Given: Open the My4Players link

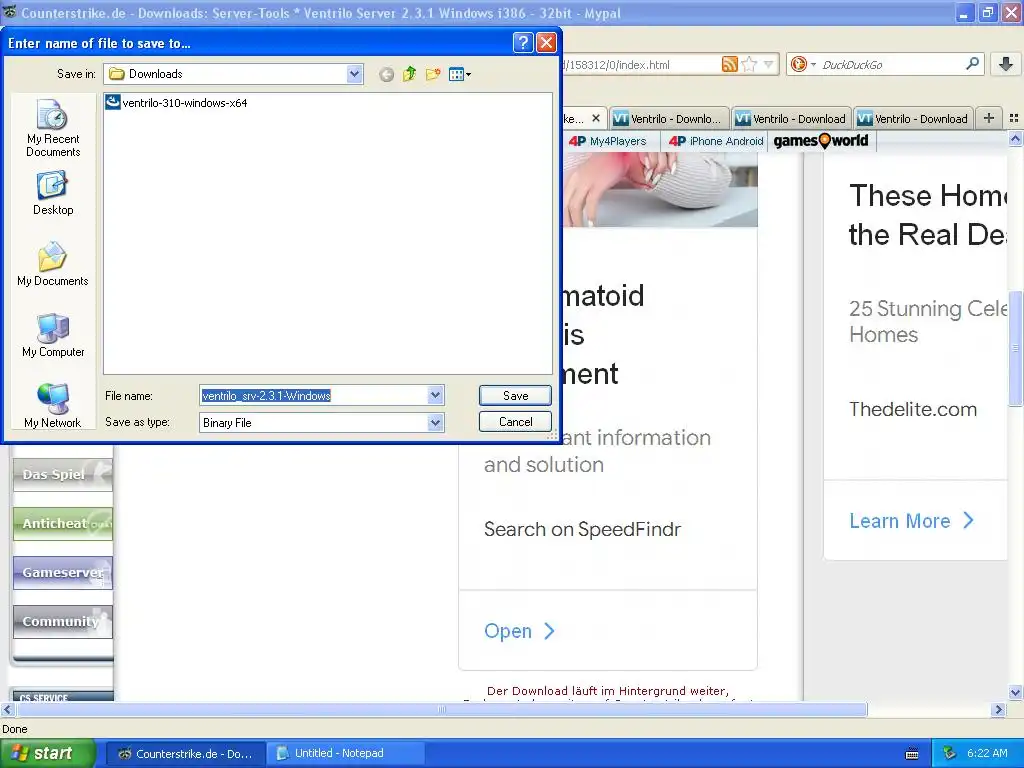Looking at the screenshot, I should pyautogui.click(x=607, y=141).
